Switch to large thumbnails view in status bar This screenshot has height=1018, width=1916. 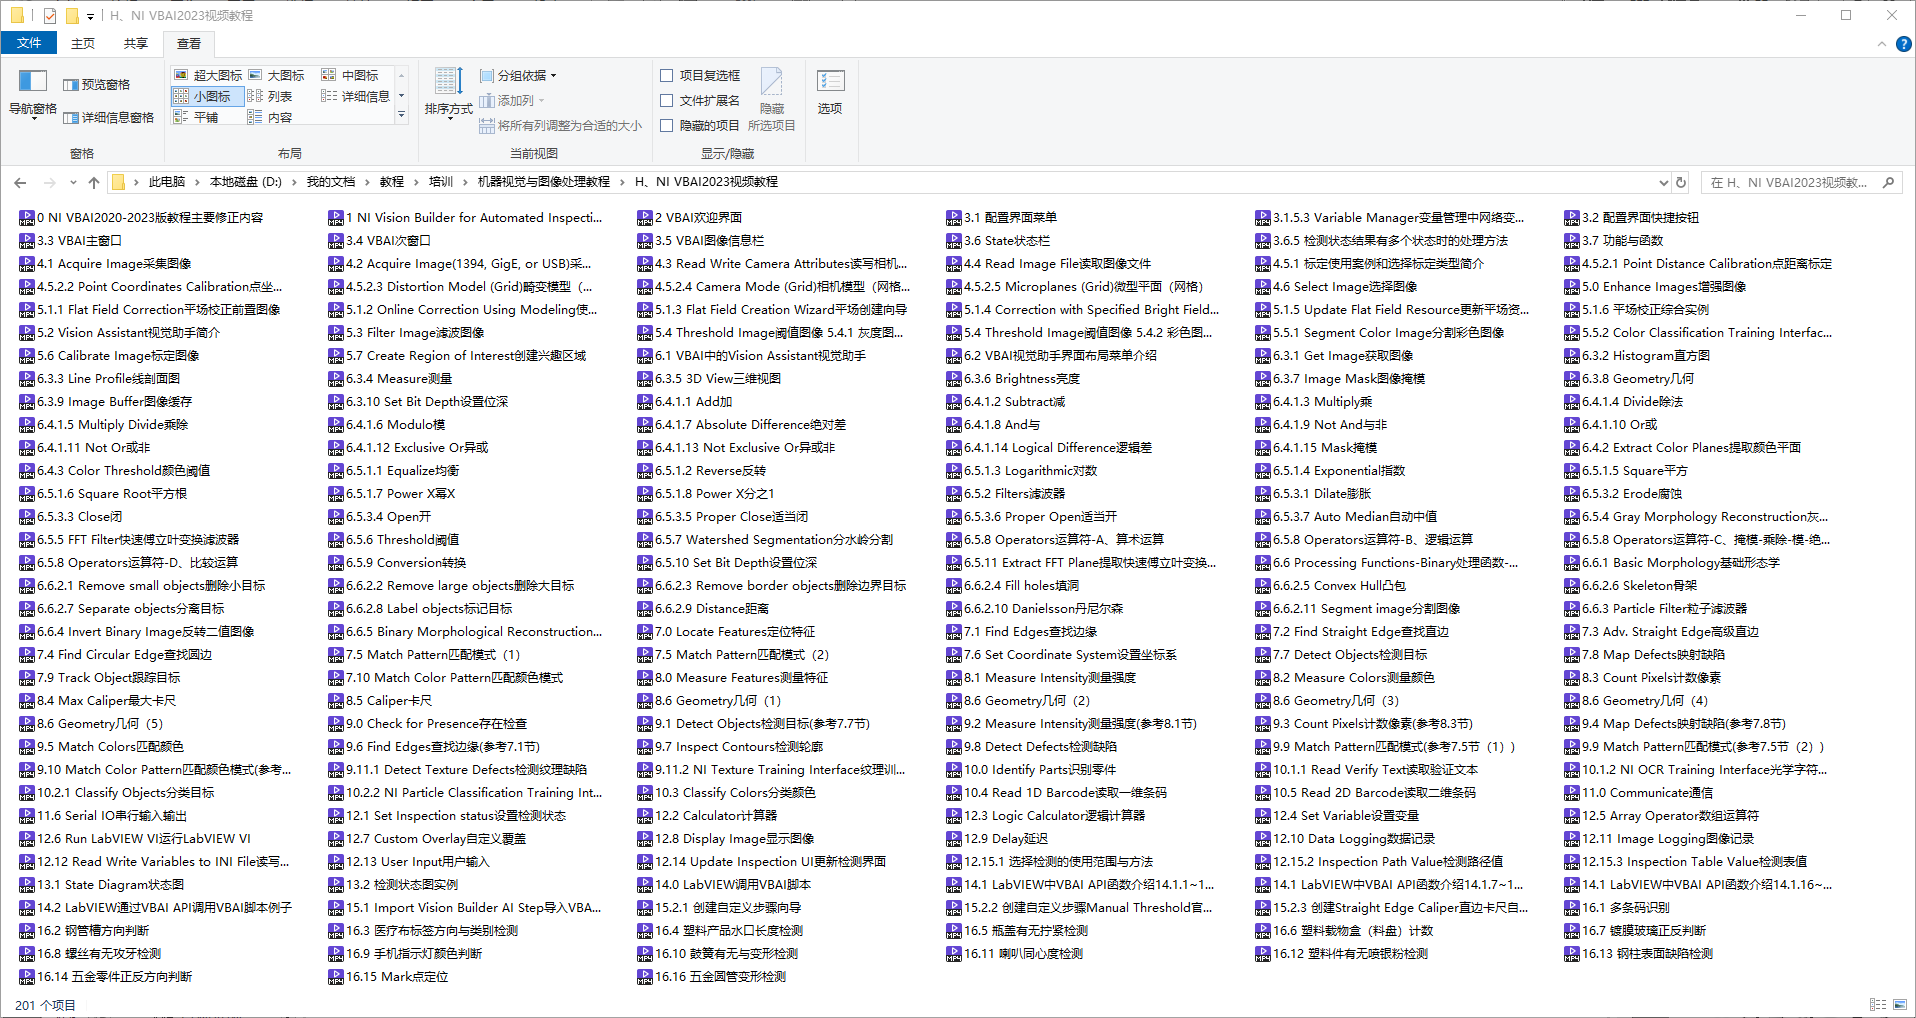coord(1899,1004)
